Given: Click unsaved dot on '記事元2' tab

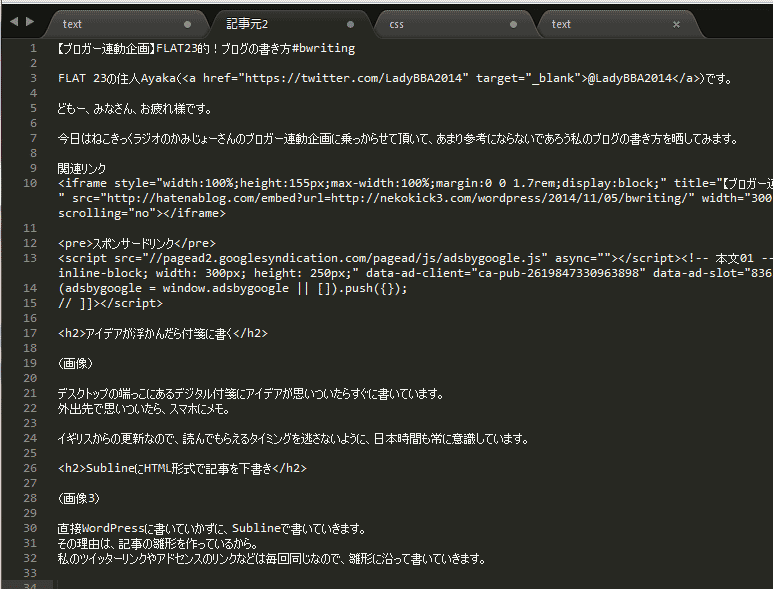Looking at the screenshot, I should [350, 24].
